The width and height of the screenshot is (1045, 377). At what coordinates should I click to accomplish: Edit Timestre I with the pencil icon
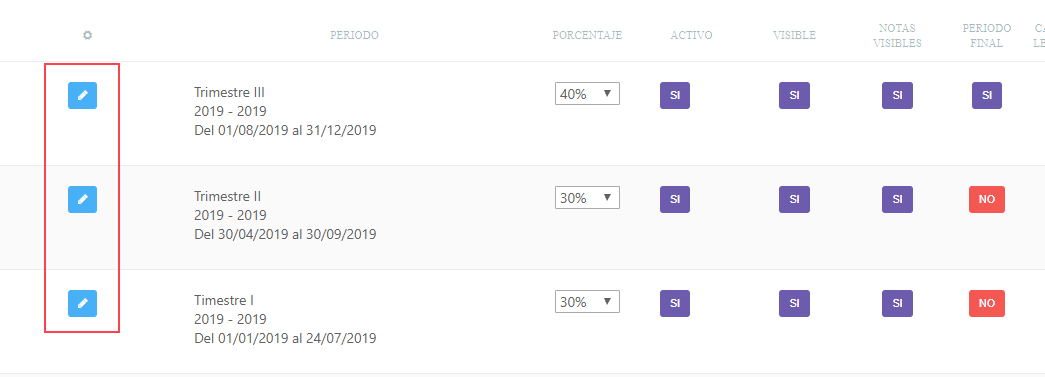point(83,303)
